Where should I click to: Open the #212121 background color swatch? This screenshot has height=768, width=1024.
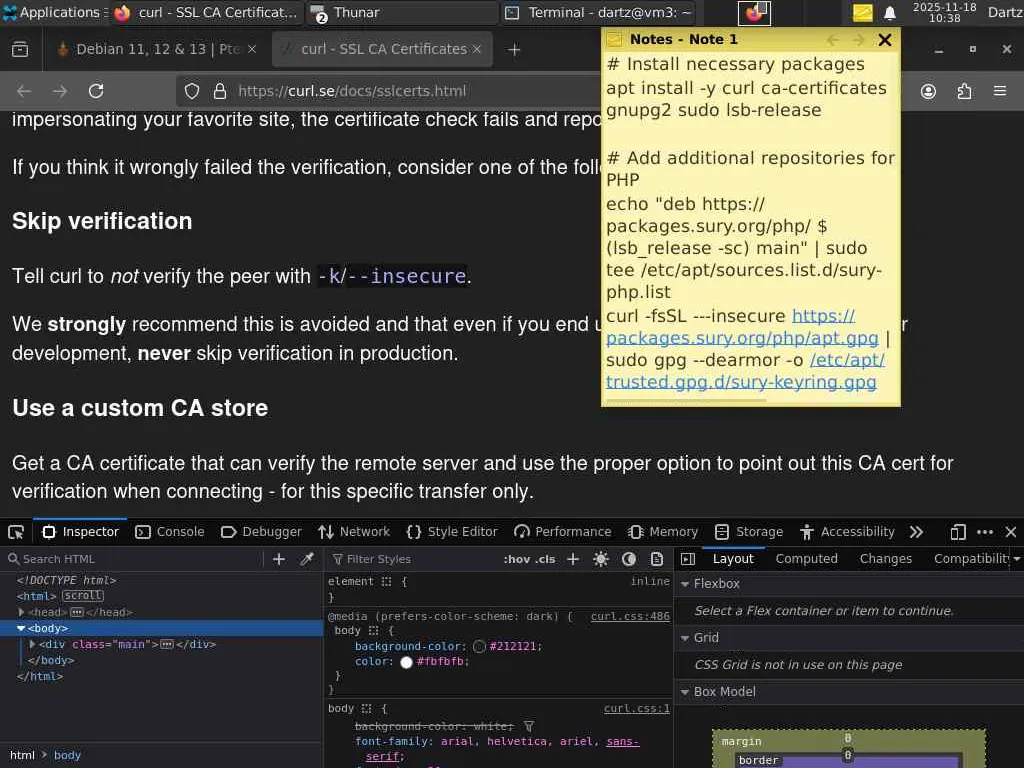[479, 647]
